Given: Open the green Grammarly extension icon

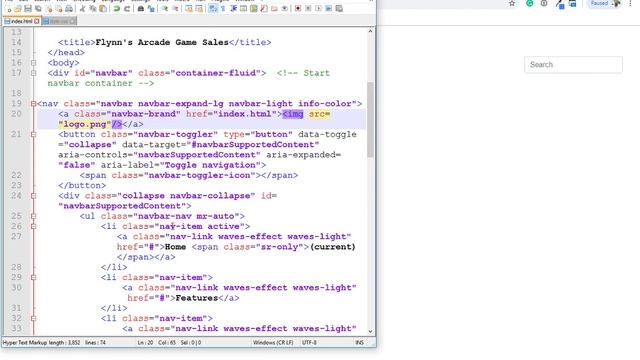Looking at the screenshot, I should pos(529,3).
